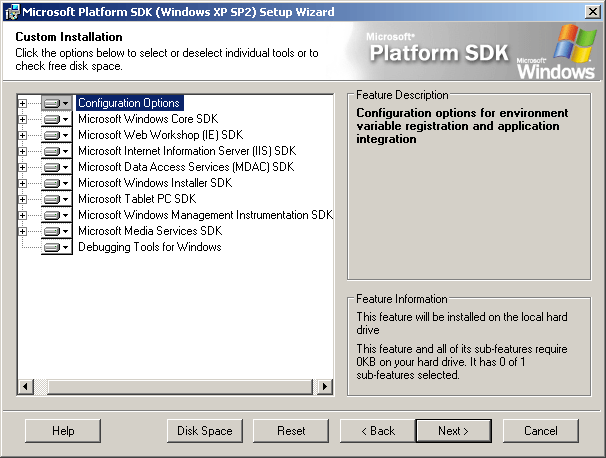Viewport: 606px width, 458px height.
Task: Expand the Microsoft Windows Core SDK node
Action: 22,119
